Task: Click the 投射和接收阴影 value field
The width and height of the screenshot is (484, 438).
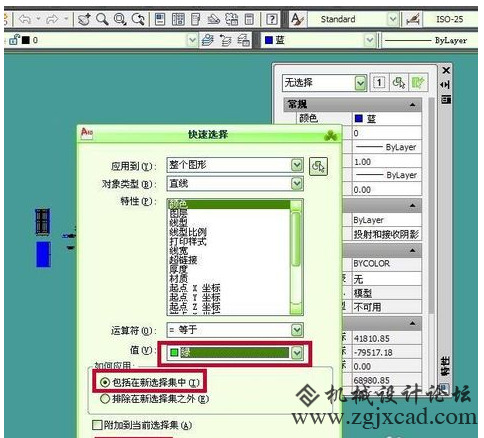Action: pos(387,234)
